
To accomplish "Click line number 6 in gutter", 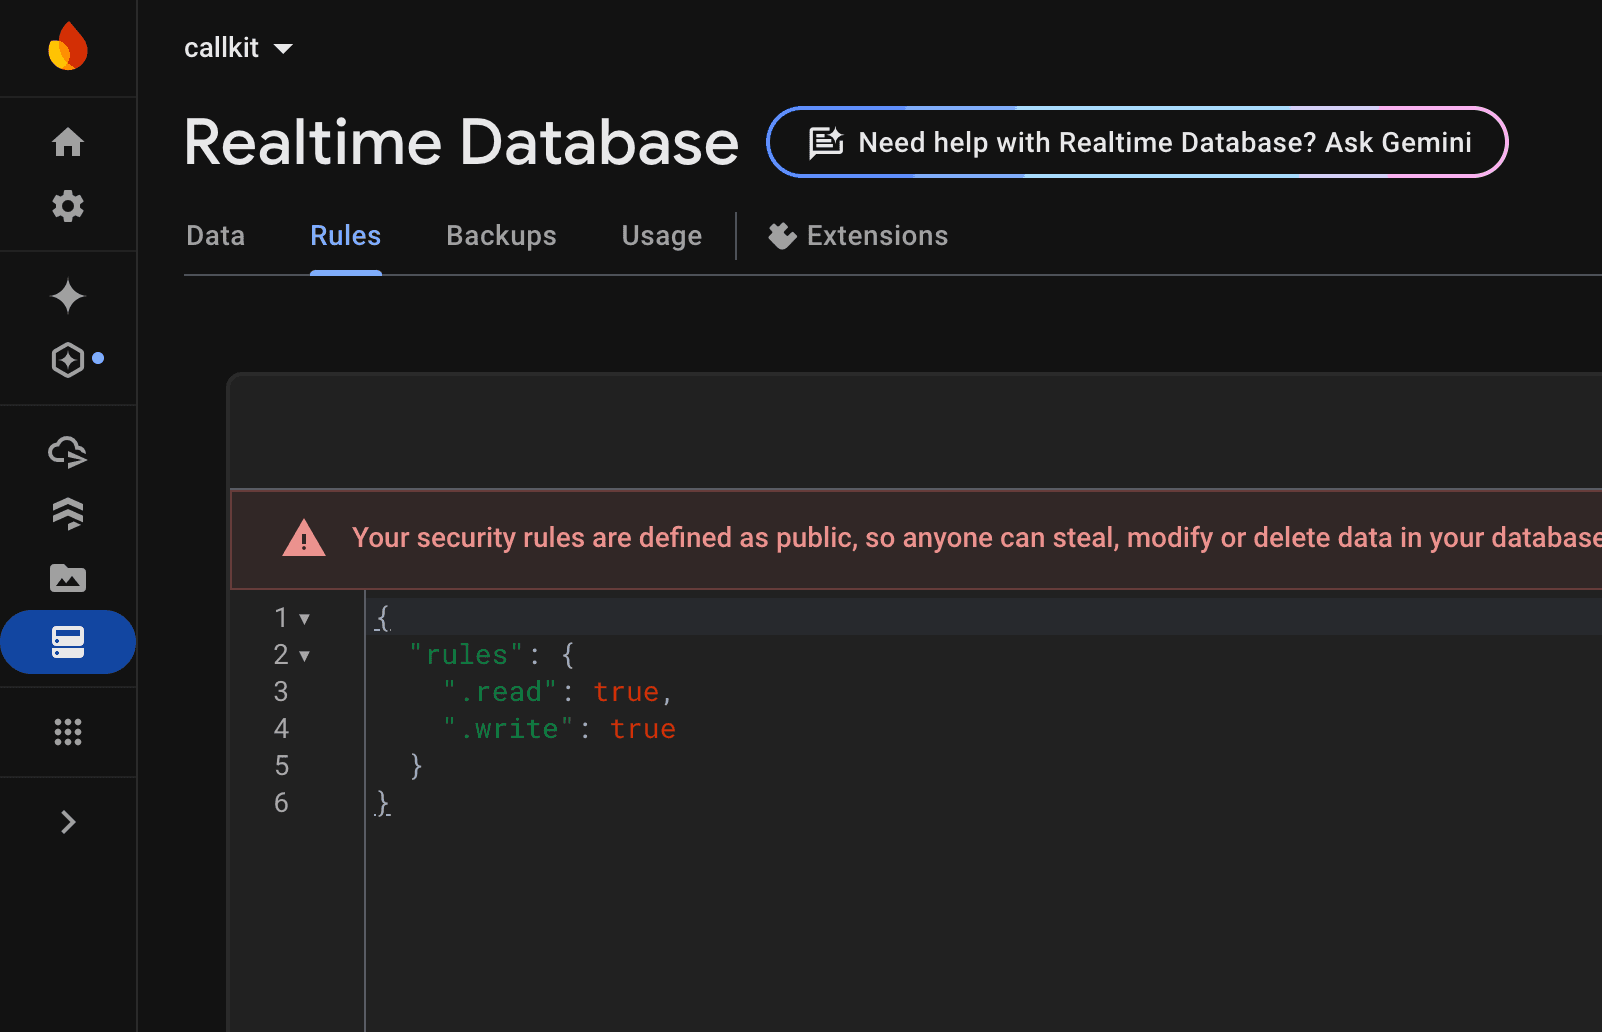I will [x=281, y=803].
